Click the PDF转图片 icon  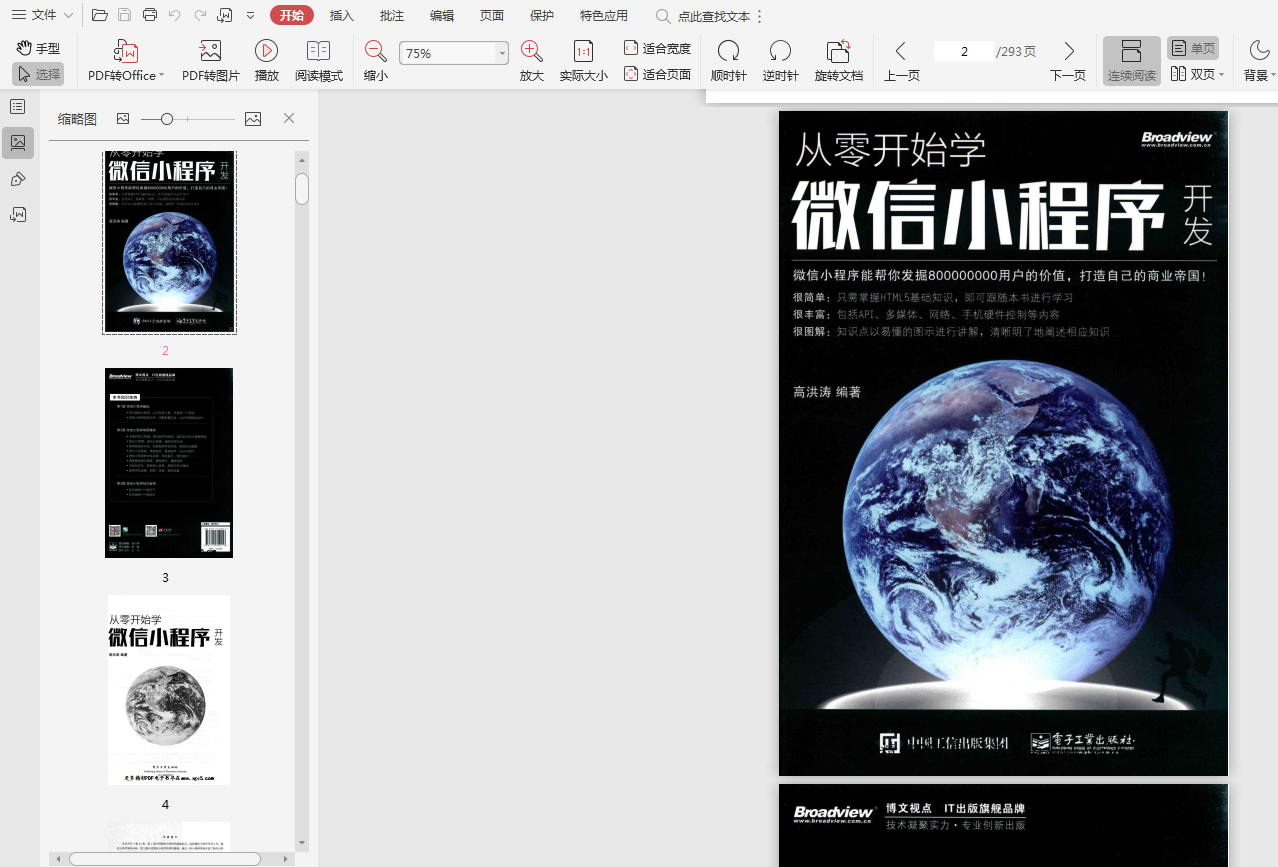(x=210, y=52)
